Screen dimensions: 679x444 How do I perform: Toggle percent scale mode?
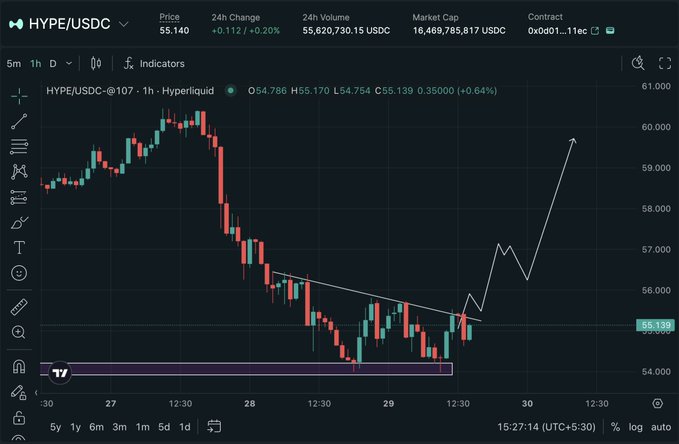click(615, 427)
